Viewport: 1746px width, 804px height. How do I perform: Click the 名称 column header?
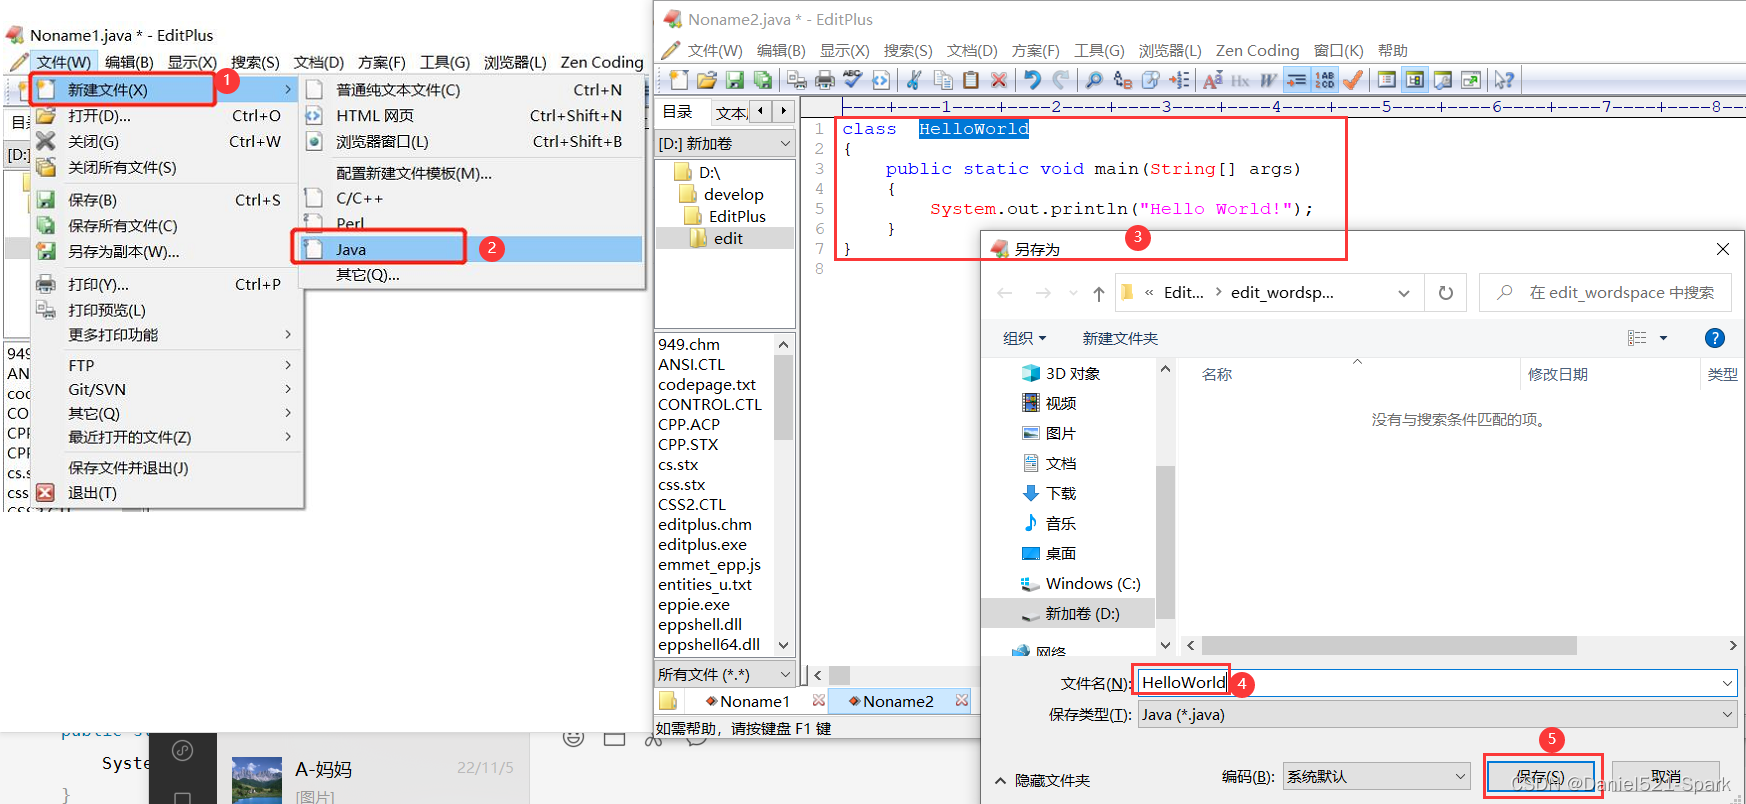pos(1217,374)
